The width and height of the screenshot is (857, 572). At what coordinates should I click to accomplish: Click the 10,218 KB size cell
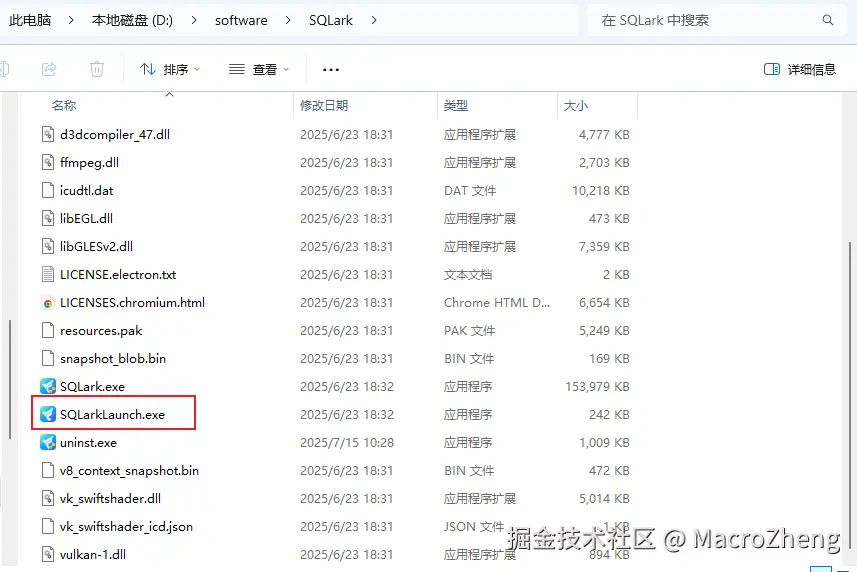(601, 191)
